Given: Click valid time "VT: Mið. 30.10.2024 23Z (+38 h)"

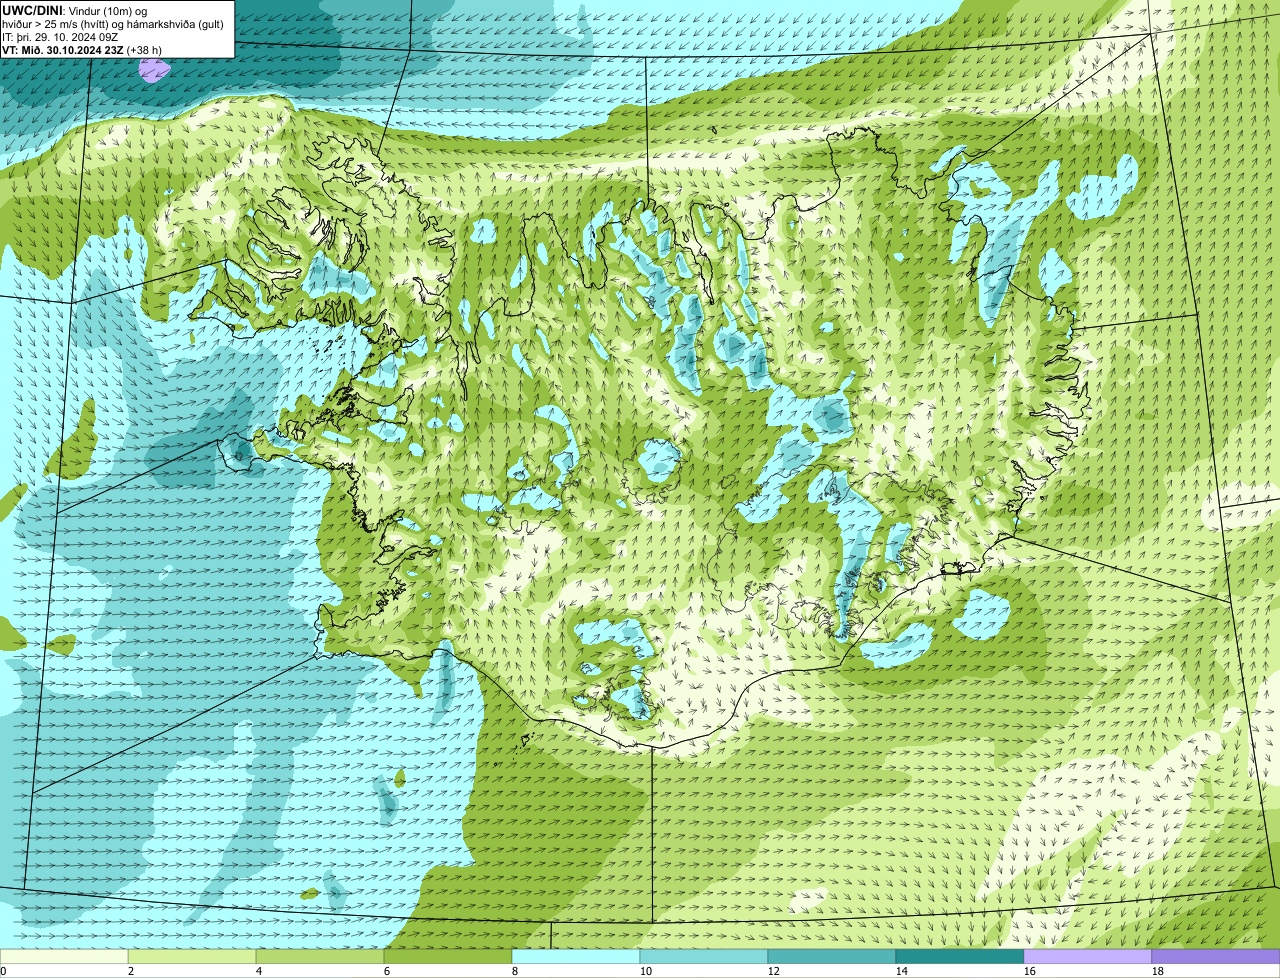Looking at the screenshot, I should pyautogui.click(x=82, y=49).
